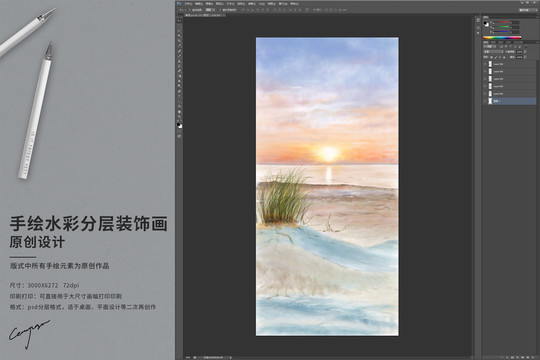The image size is (540, 360).
Task: Click the align top edges icon
Action: 244,10
